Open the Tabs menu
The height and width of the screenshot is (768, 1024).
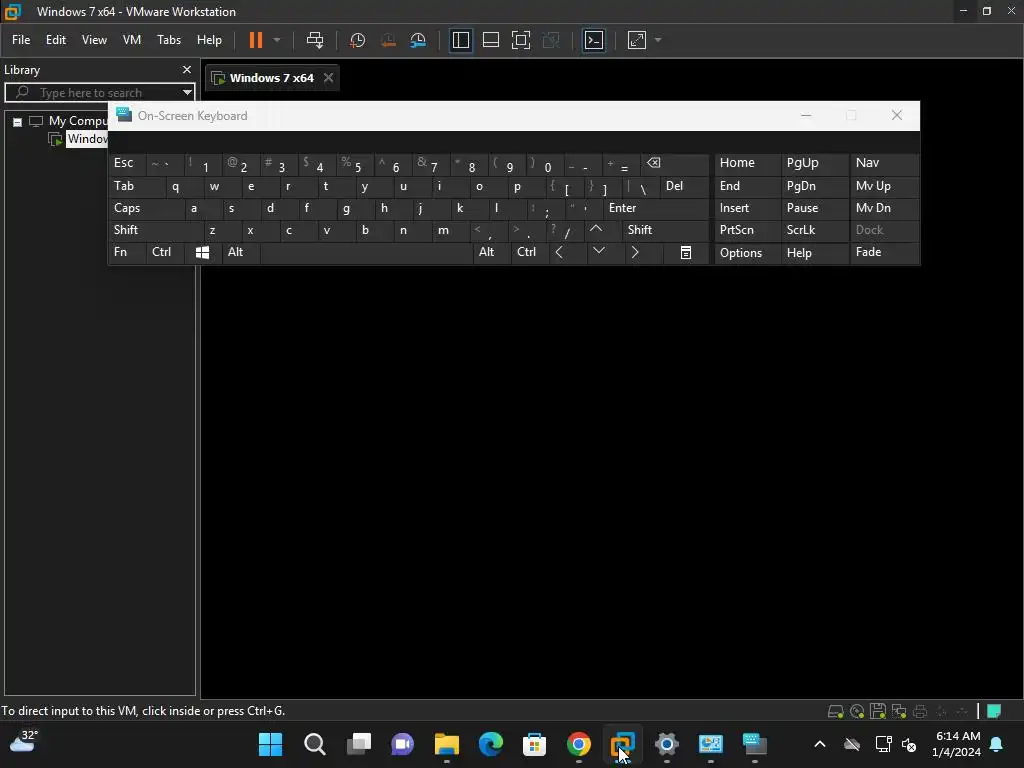[169, 40]
